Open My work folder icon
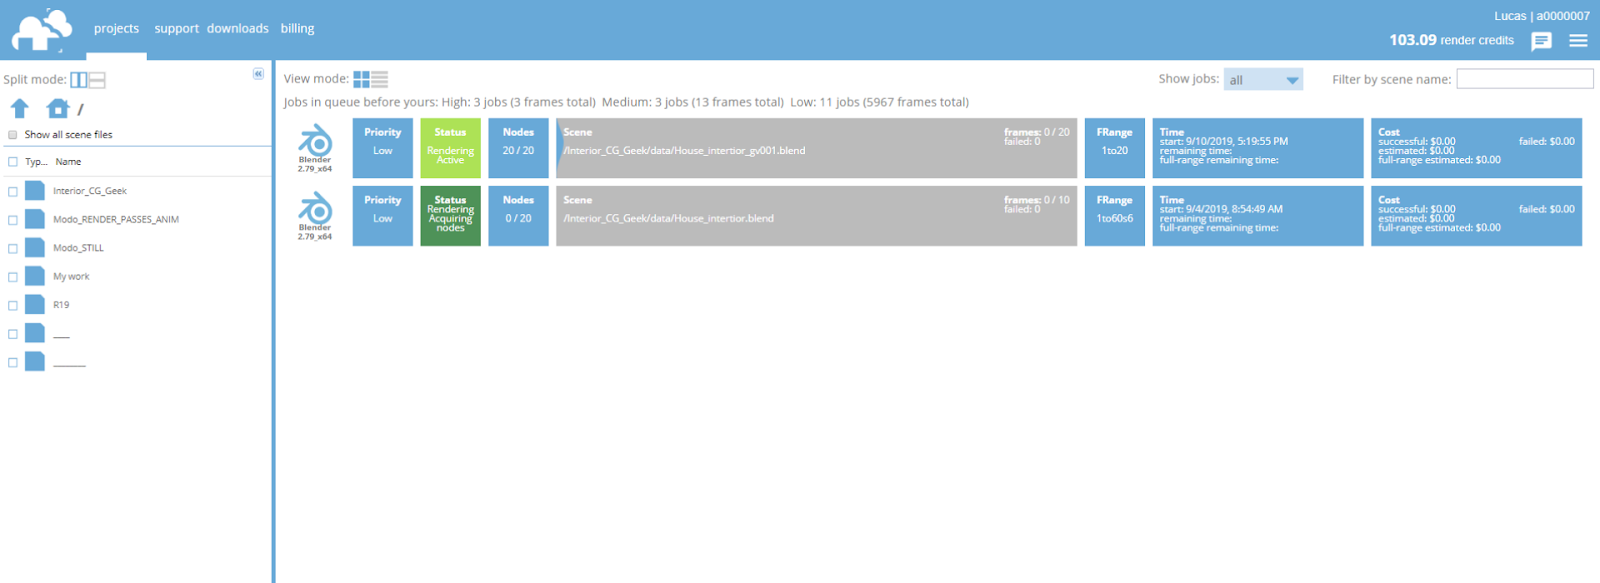The image size is (1600, 583). [x=35, y=276]
